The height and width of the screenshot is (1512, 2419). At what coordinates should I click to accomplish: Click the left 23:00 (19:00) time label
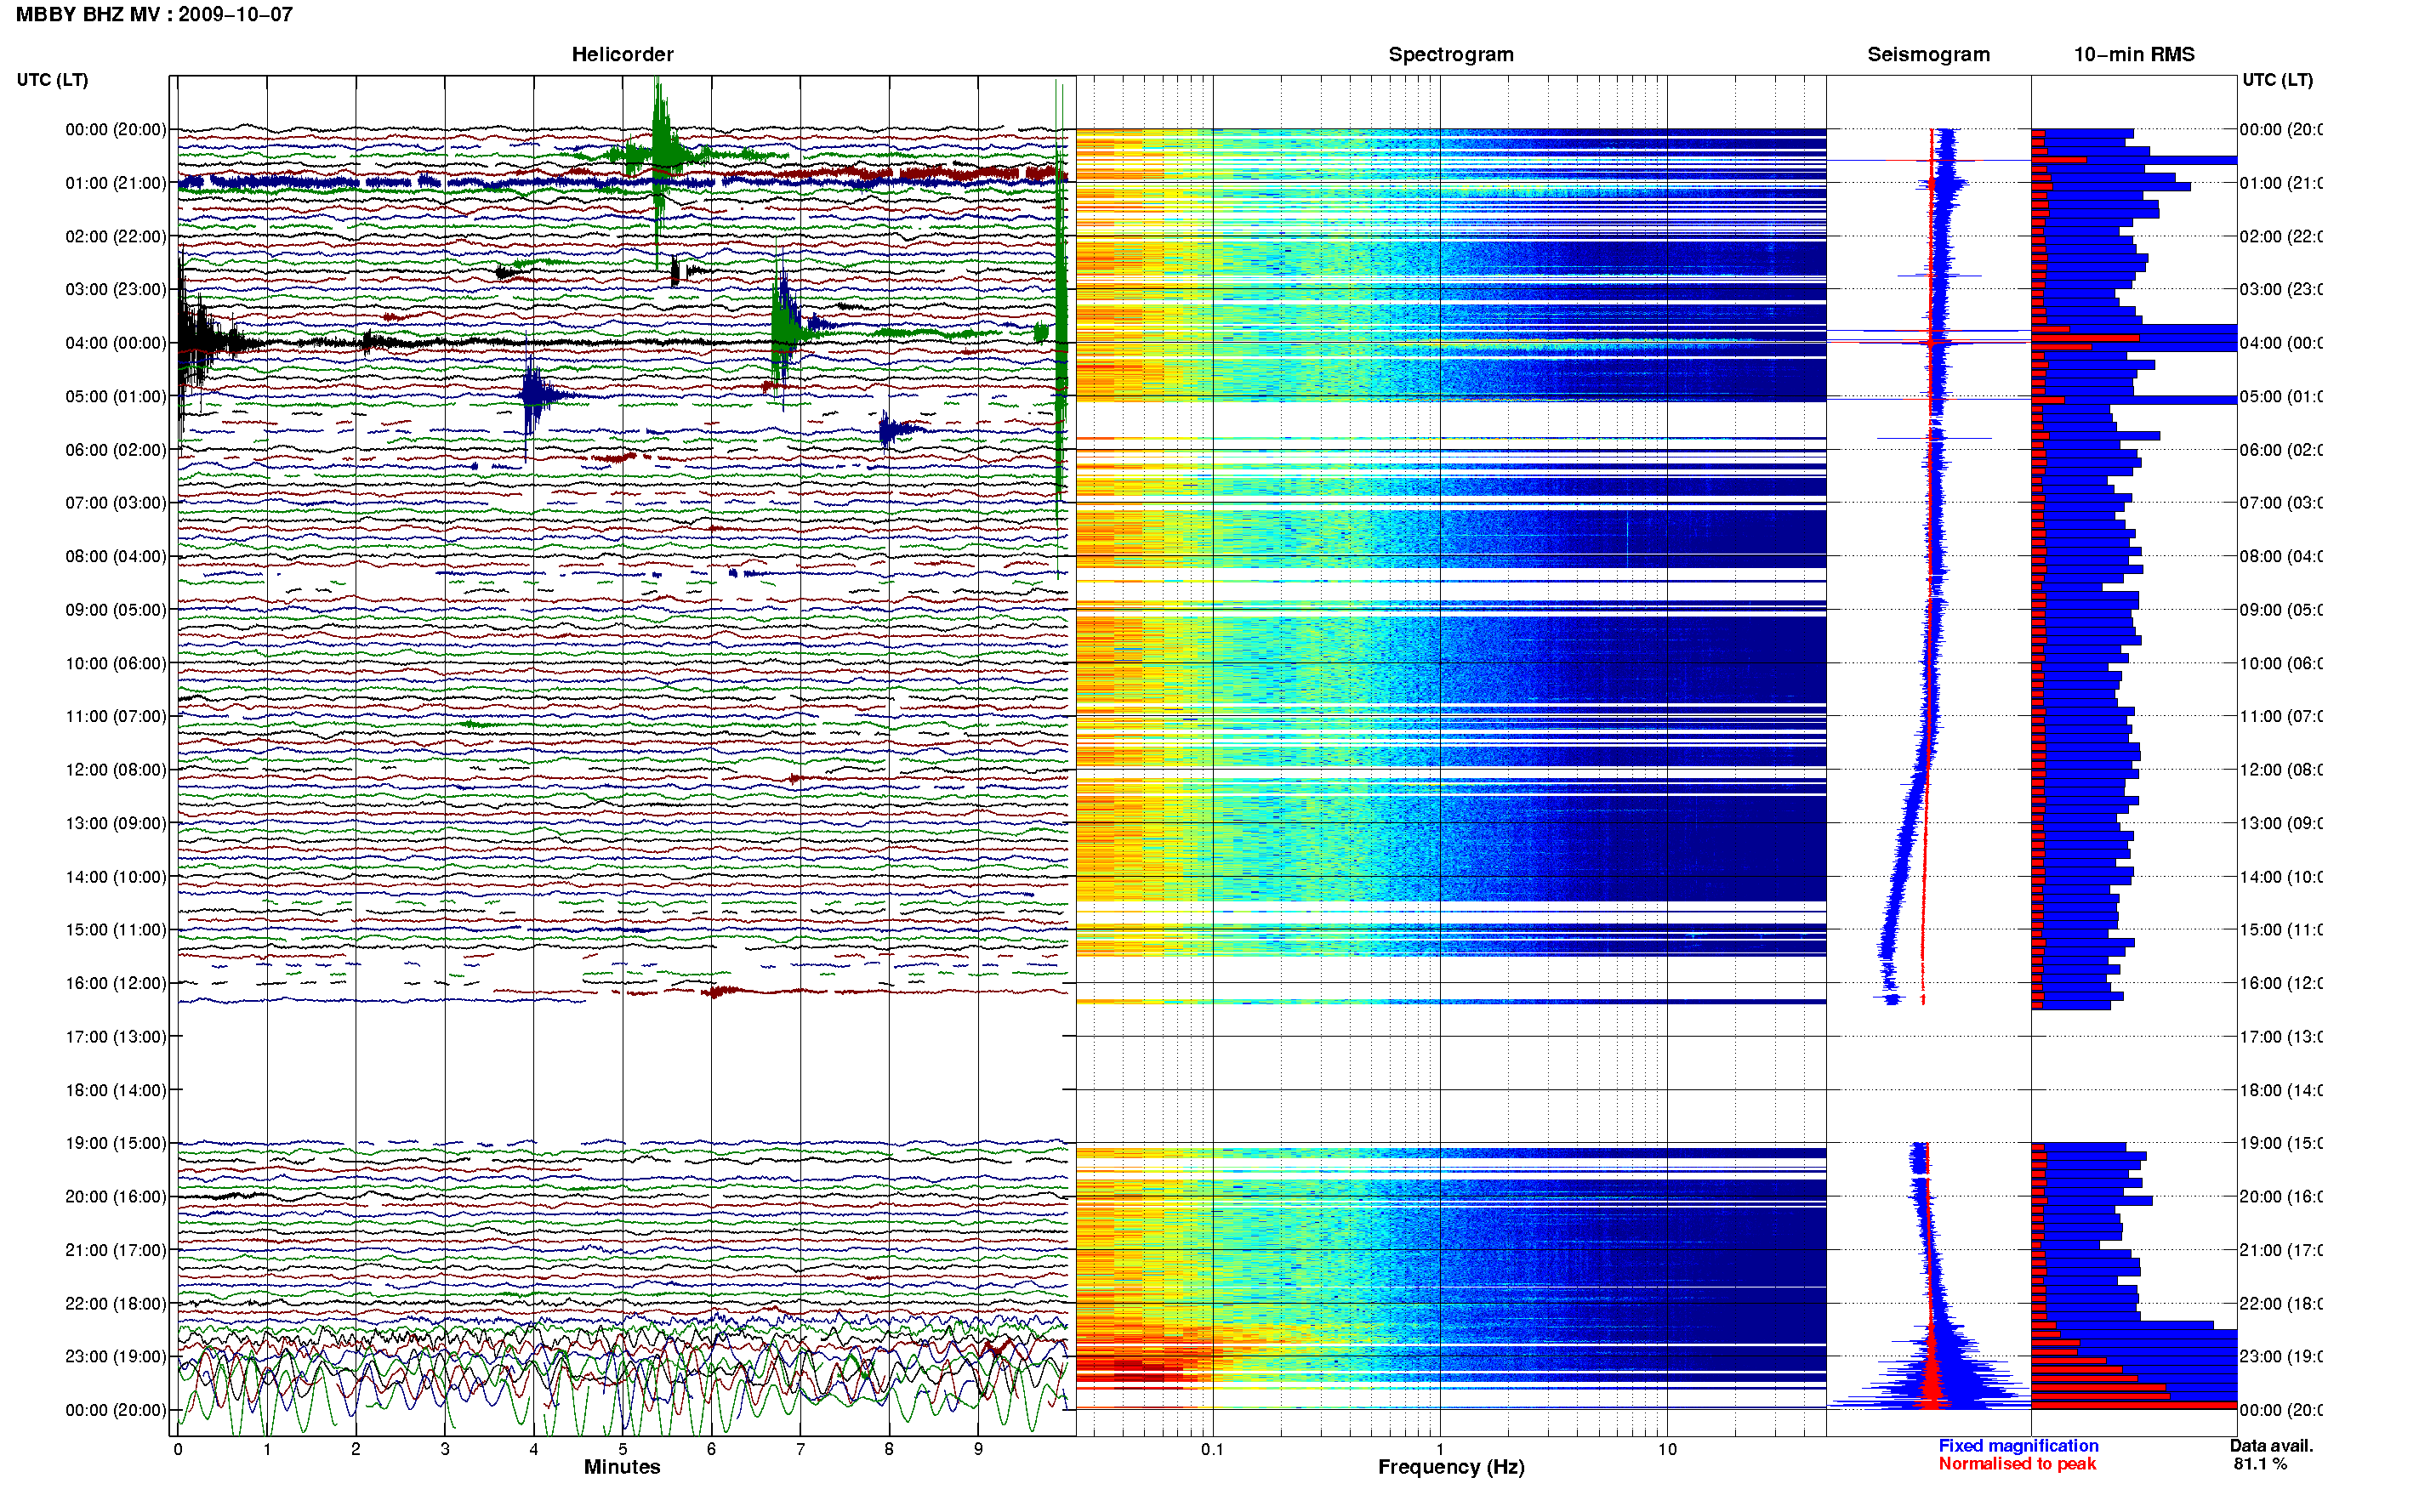click(x=115, y=1356)
